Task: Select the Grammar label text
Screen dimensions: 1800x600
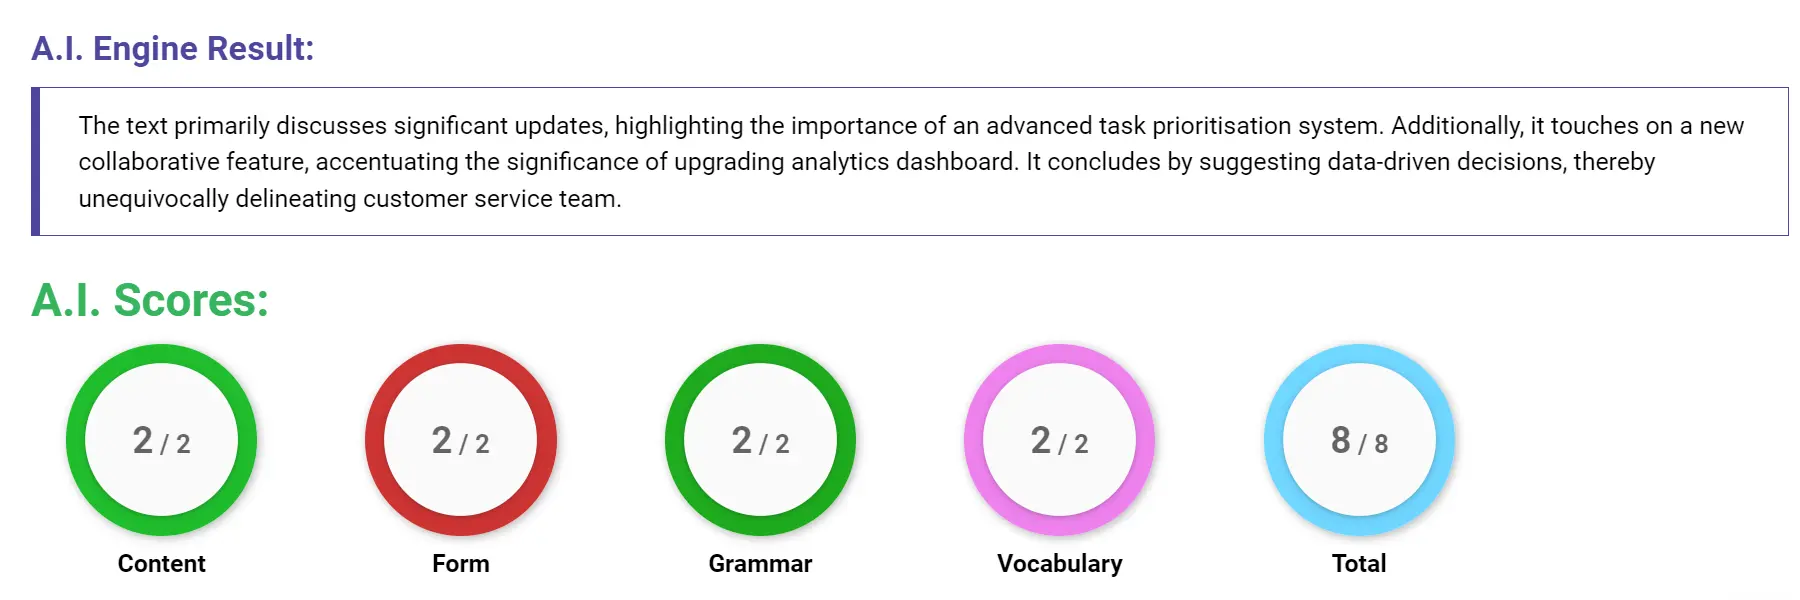Action: click(x=761, y=563)
